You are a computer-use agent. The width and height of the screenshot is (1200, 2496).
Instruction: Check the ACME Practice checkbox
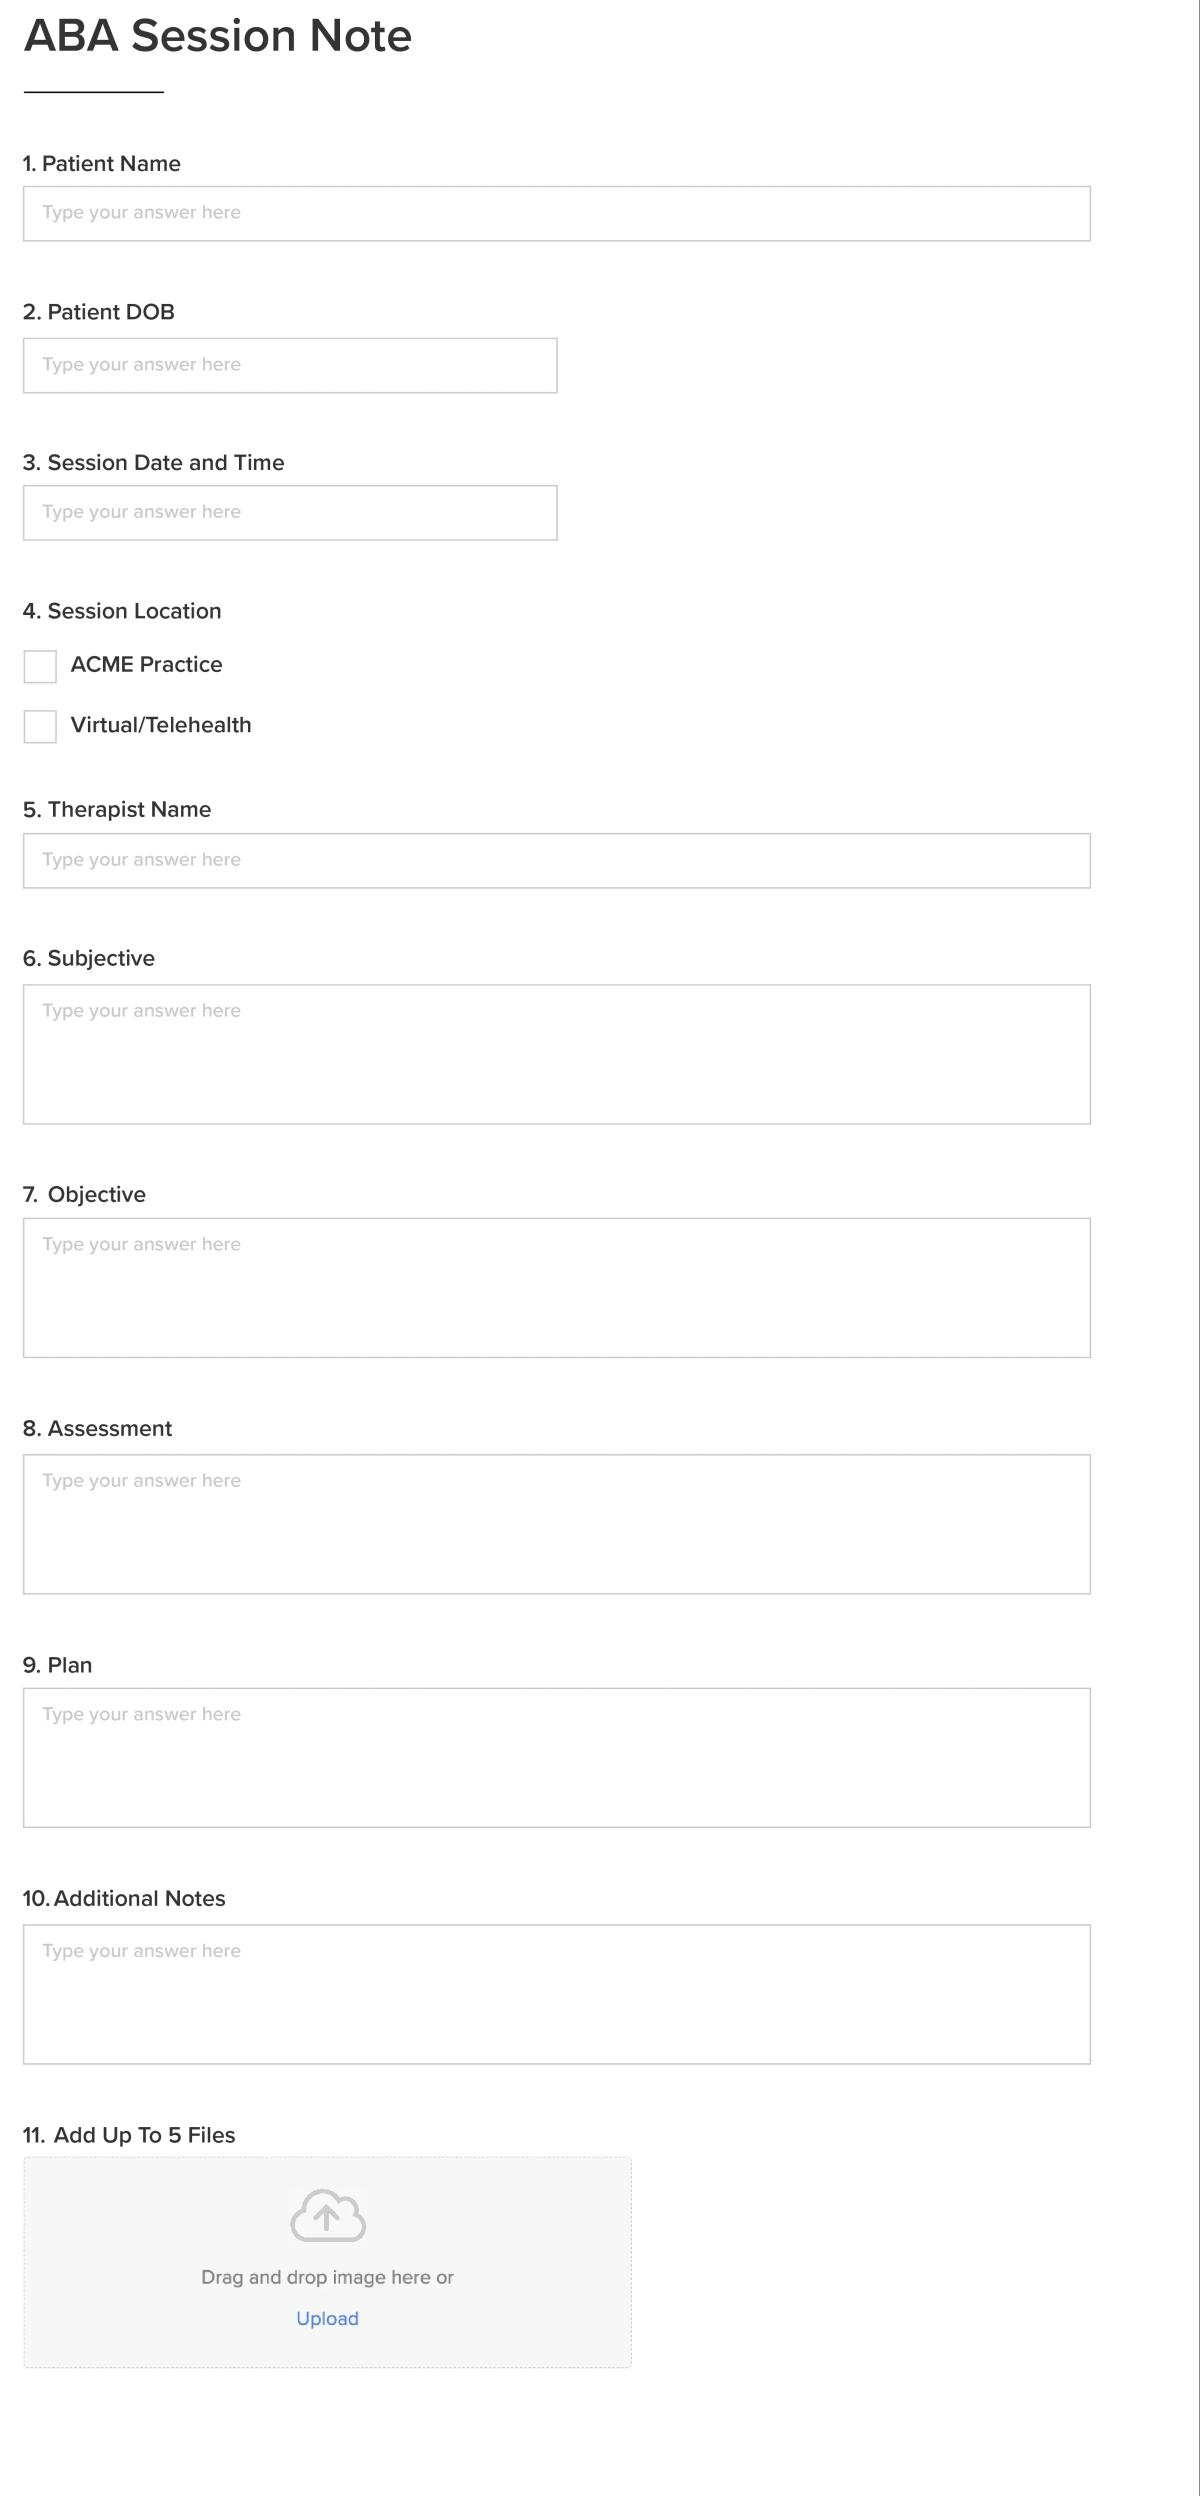click(x=40, y=666)
